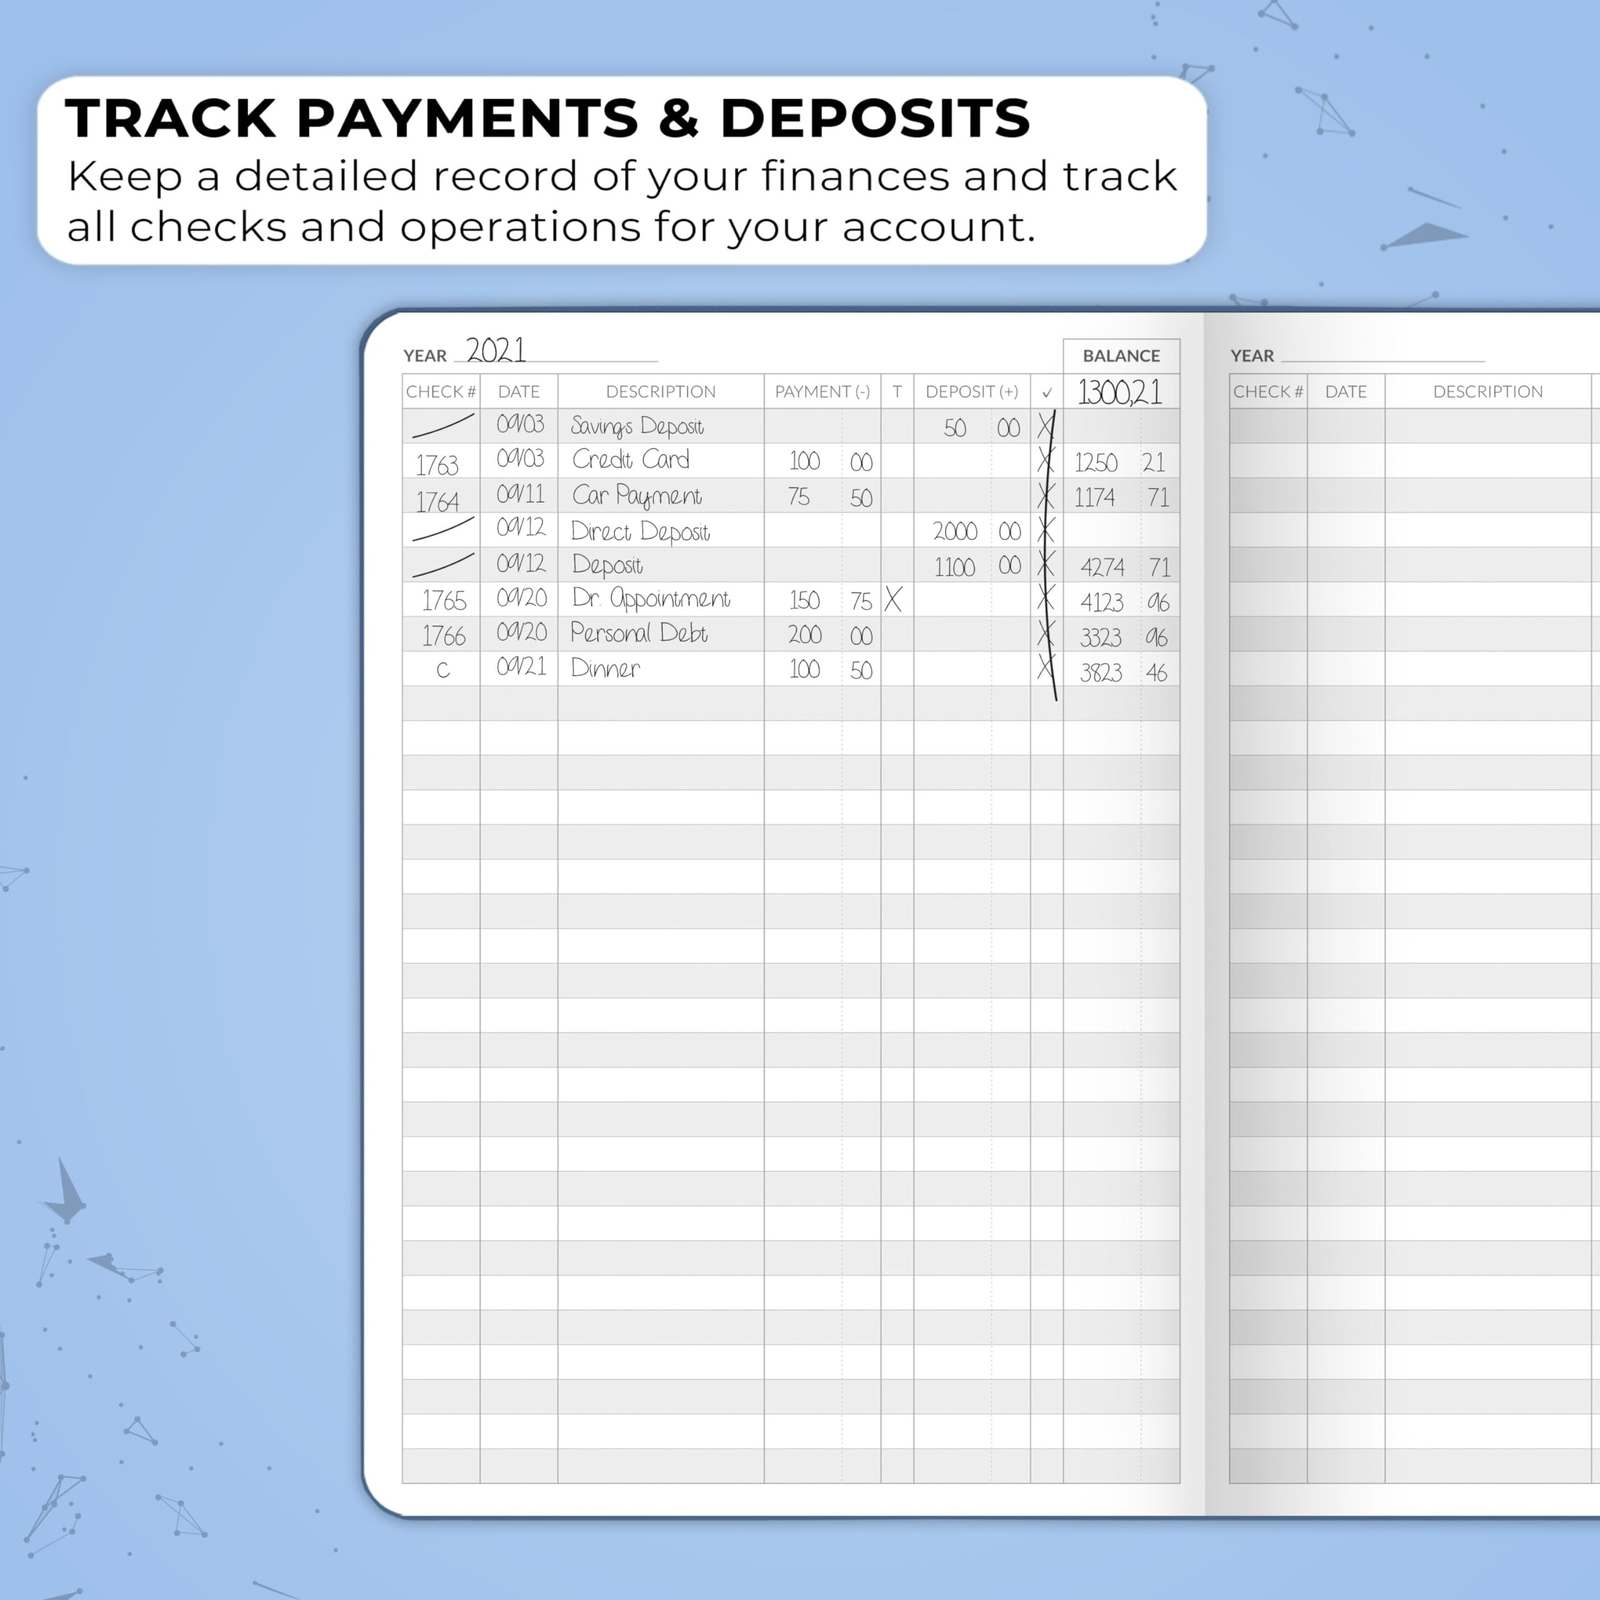Viewport: 1600px width, 1600px height.
Task: Click the balance 1174 71
Action: 1121,497
